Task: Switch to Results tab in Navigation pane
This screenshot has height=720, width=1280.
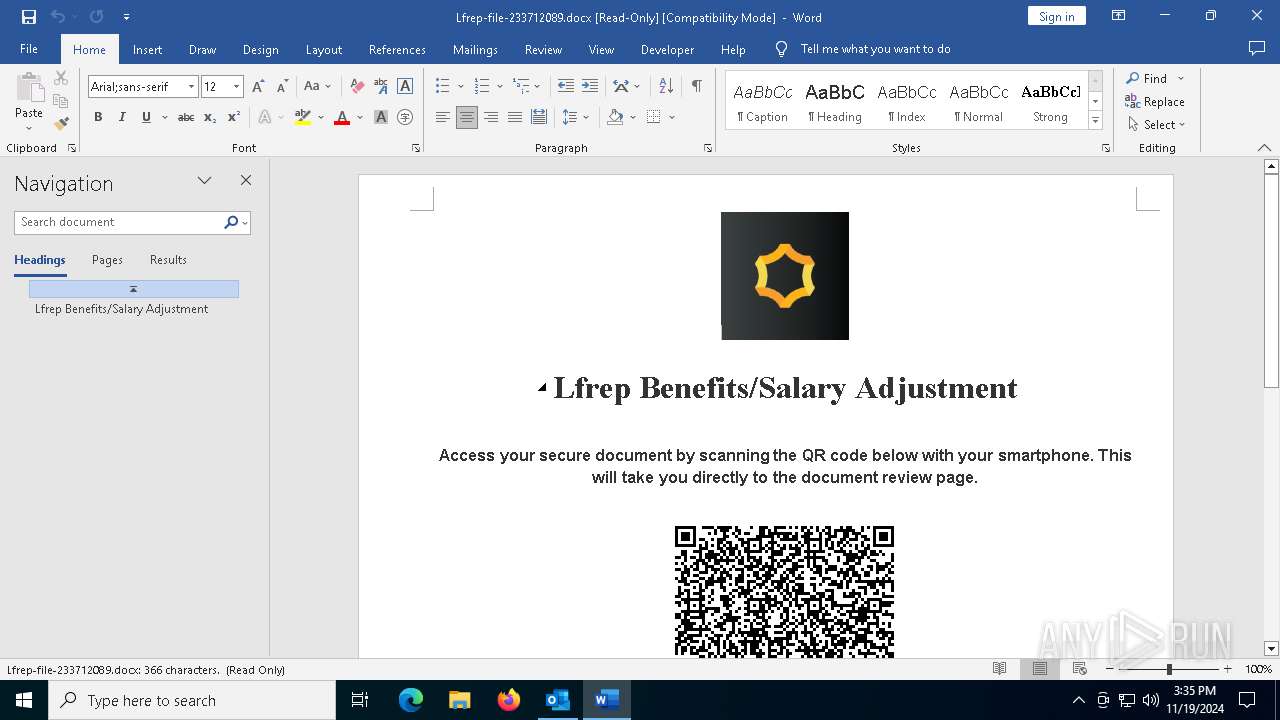Action: pyautogui.click(x=168, y=260)
